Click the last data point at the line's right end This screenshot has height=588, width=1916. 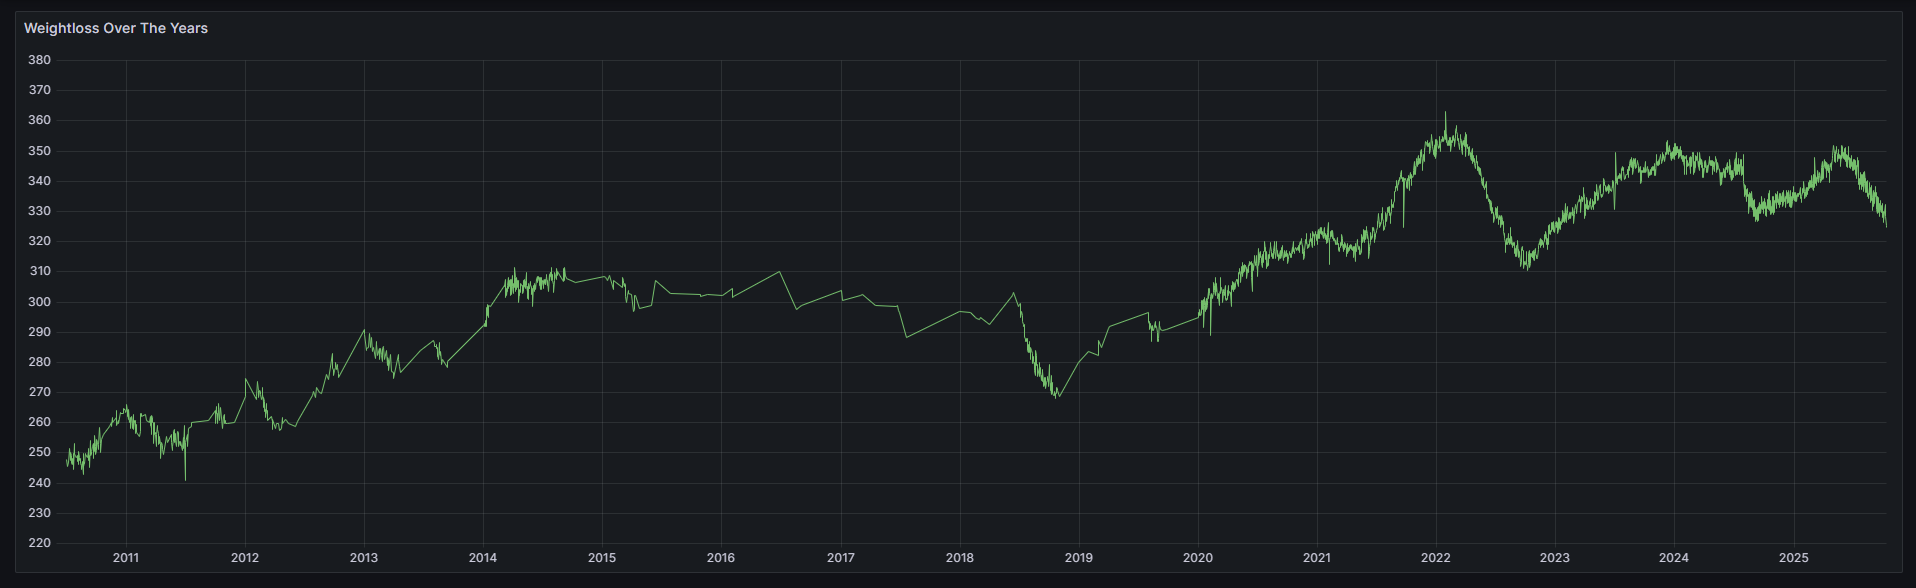click(x=1886, y=226)
